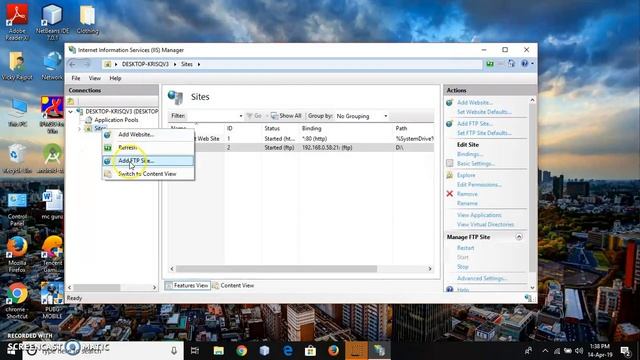The image size is (640, 360).
Task: Open Firefox from the taskbar
Action: (x=333, y=351)
